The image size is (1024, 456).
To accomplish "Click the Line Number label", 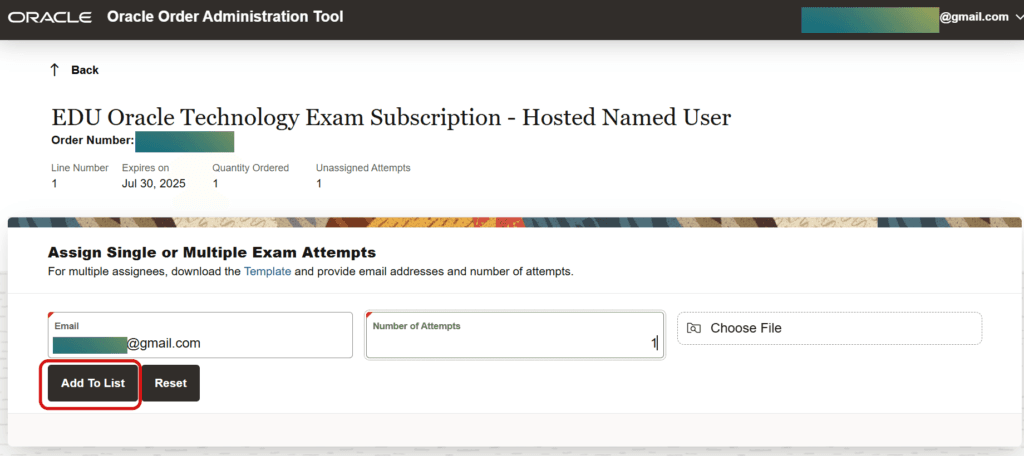I will point(80,168).
